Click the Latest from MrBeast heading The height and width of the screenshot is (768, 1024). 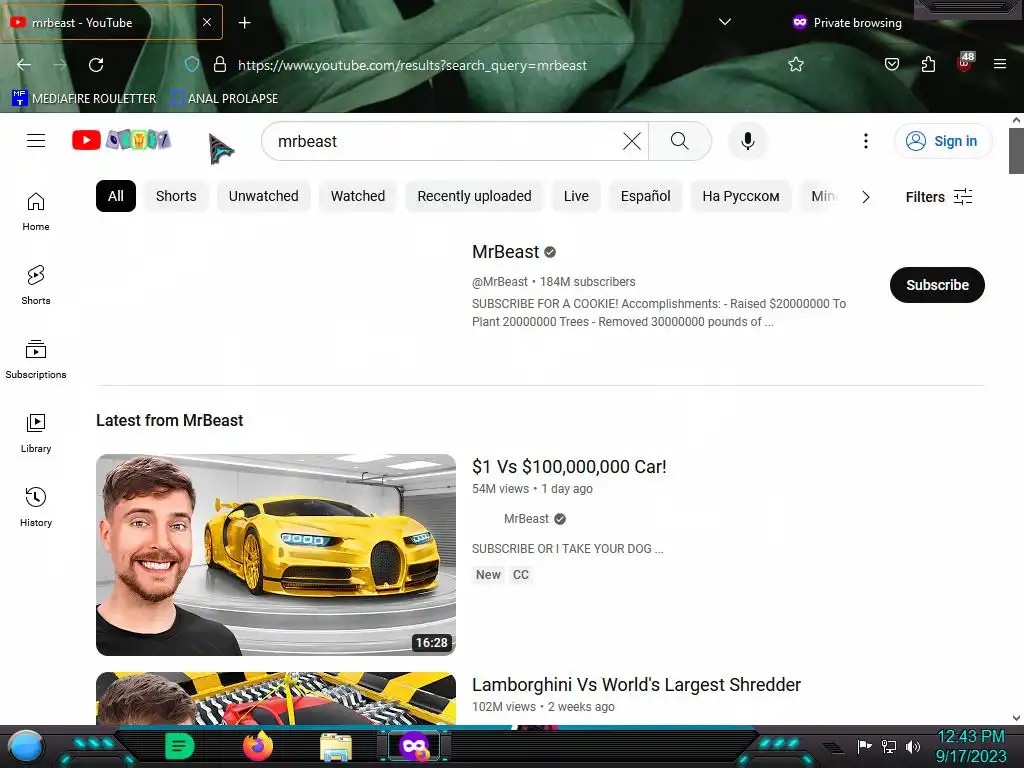(169, 420)
